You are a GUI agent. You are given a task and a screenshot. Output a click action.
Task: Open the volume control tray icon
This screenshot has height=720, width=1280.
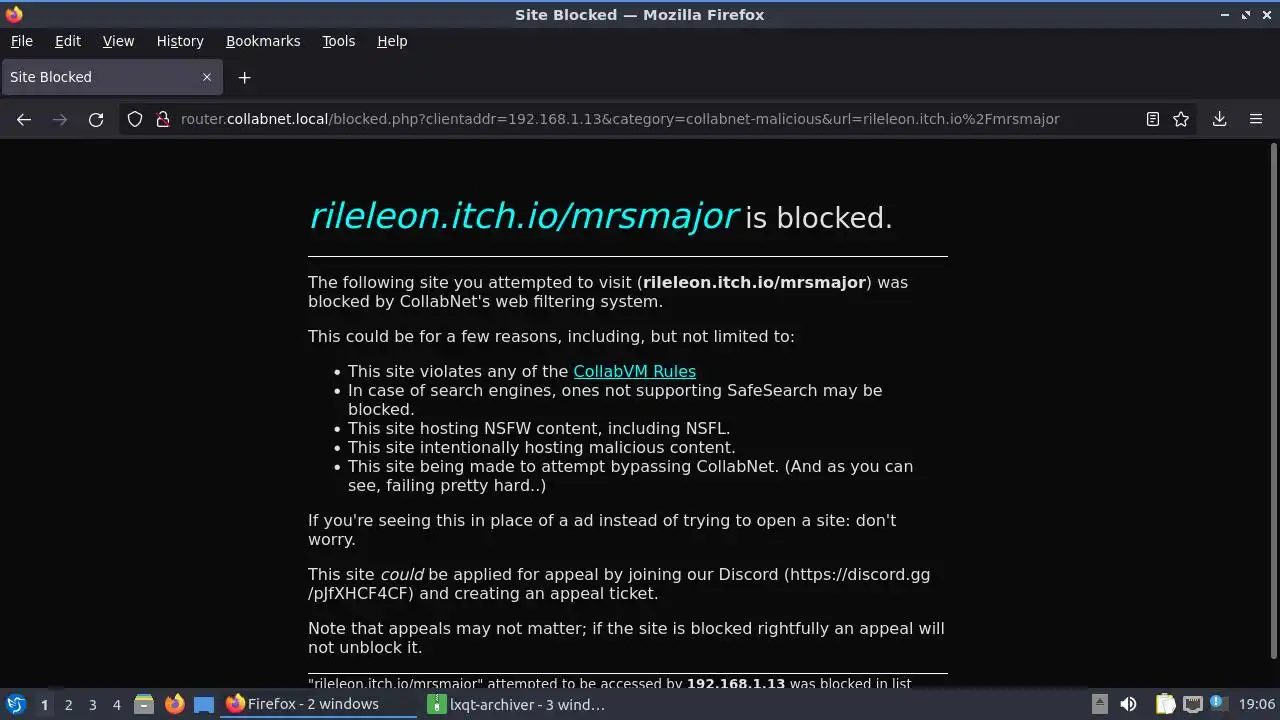1128,704
